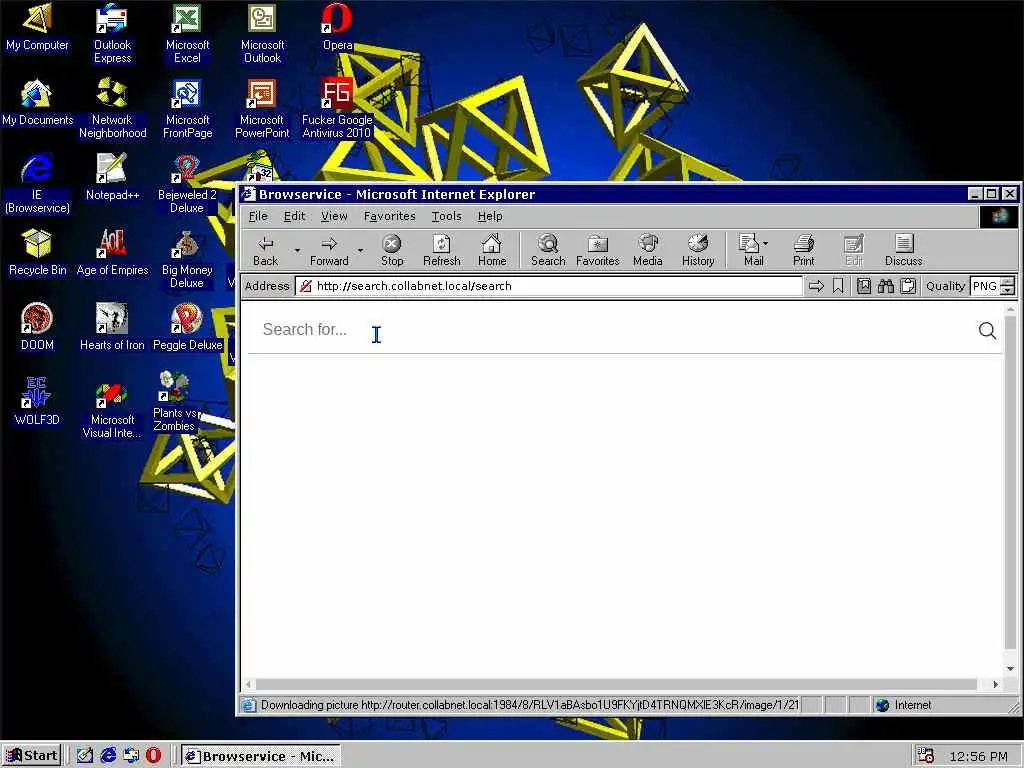The width and height of the screenshot is (1024, 768).
Task: Click the address bar URL field
Action: coord(549,286)
